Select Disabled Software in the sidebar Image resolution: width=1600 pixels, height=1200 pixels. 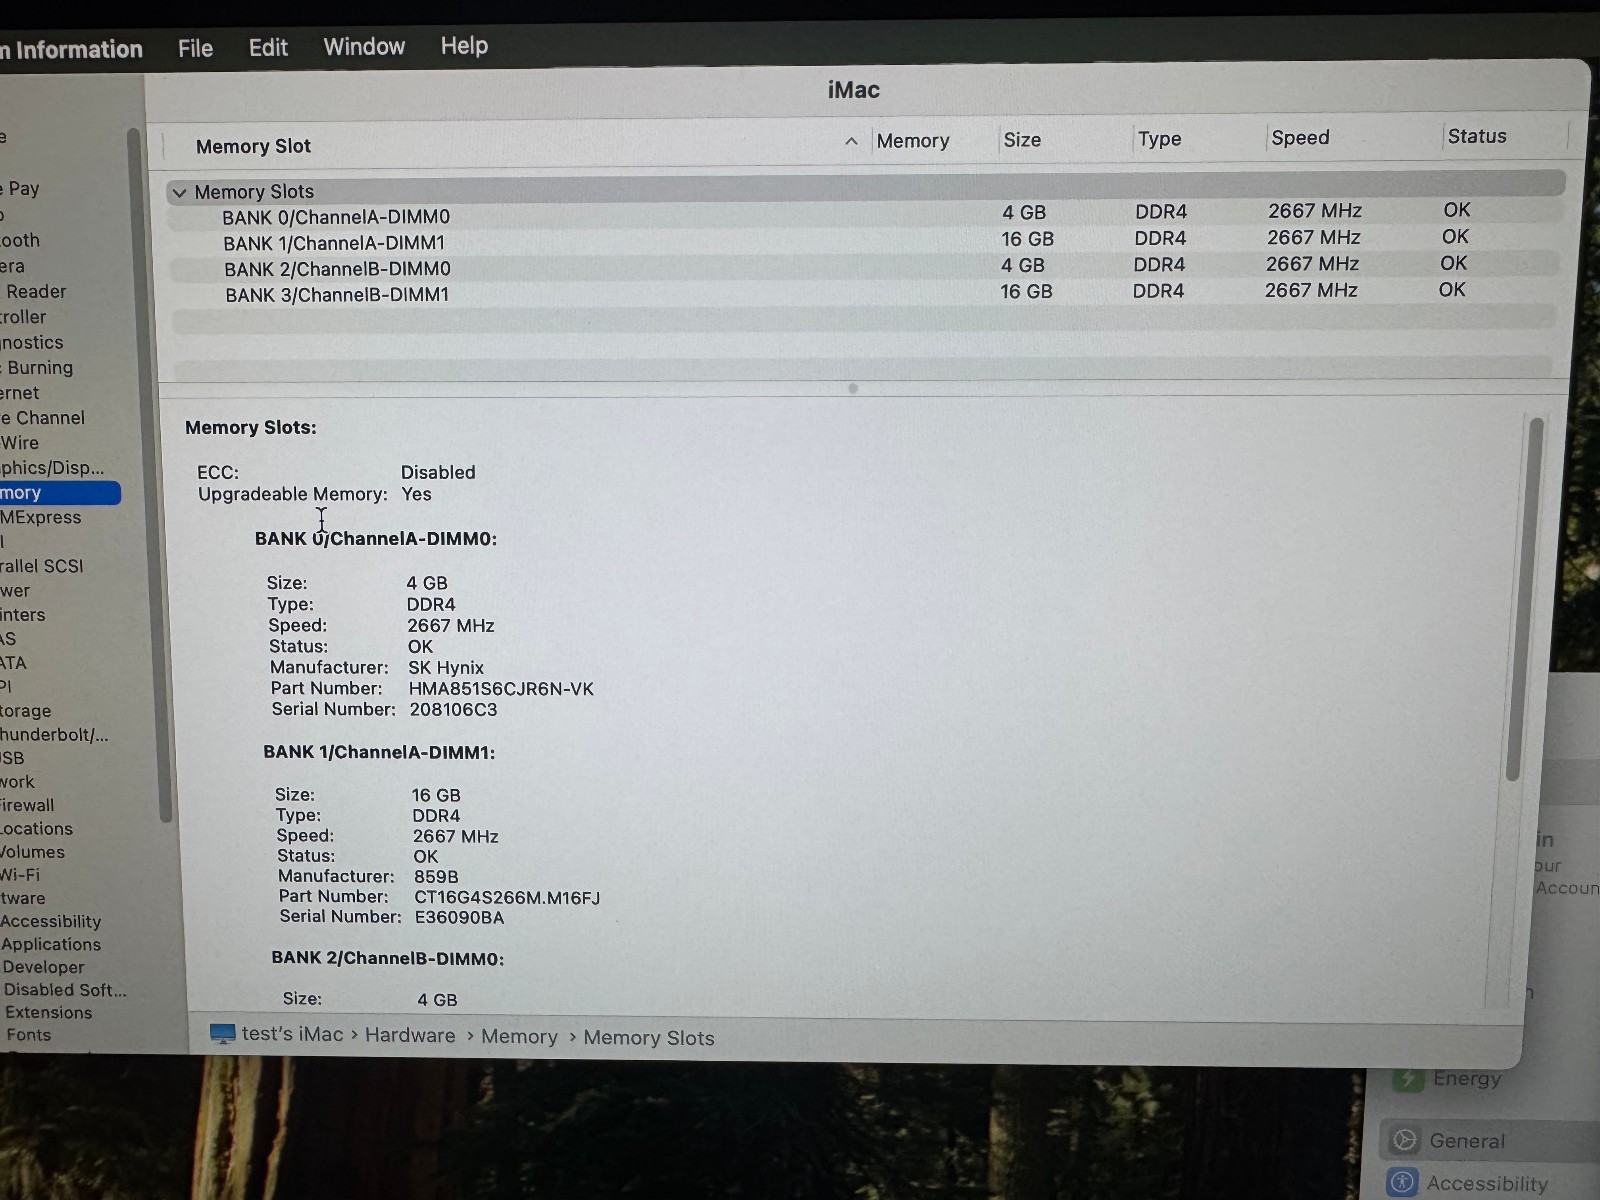click(x=66, y=990)
